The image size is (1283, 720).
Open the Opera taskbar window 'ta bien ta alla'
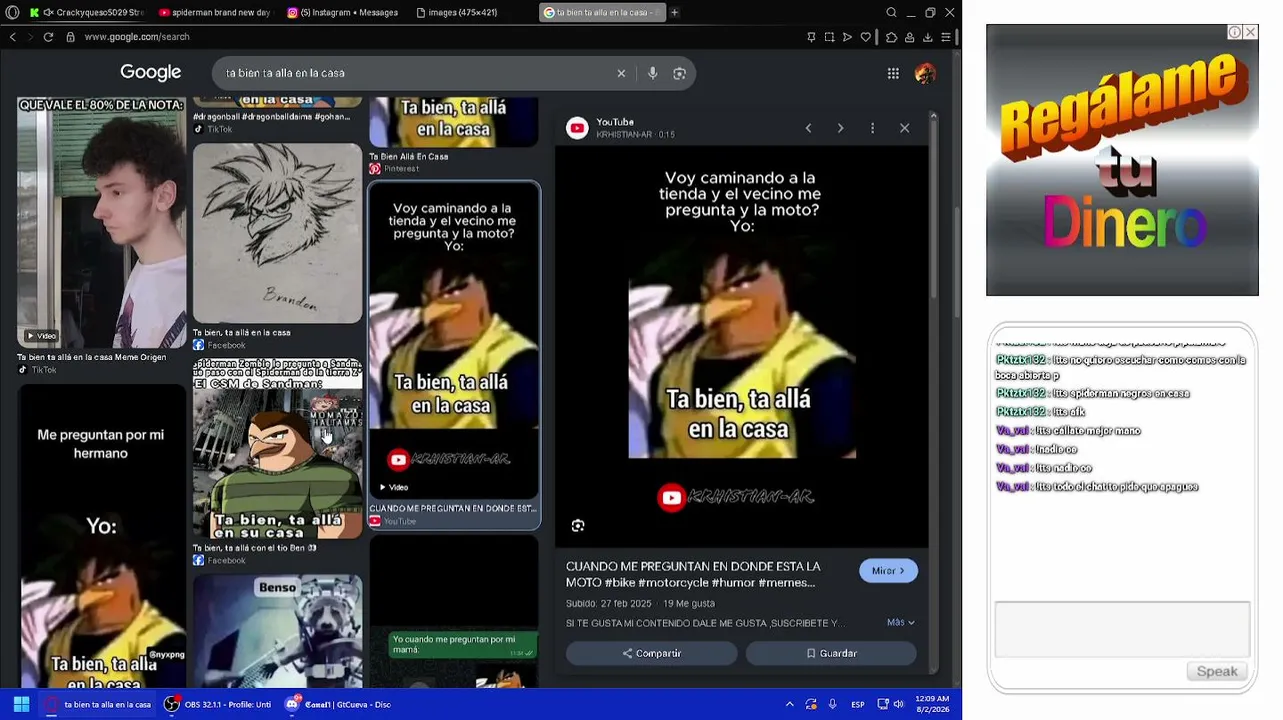click(97, 704)
